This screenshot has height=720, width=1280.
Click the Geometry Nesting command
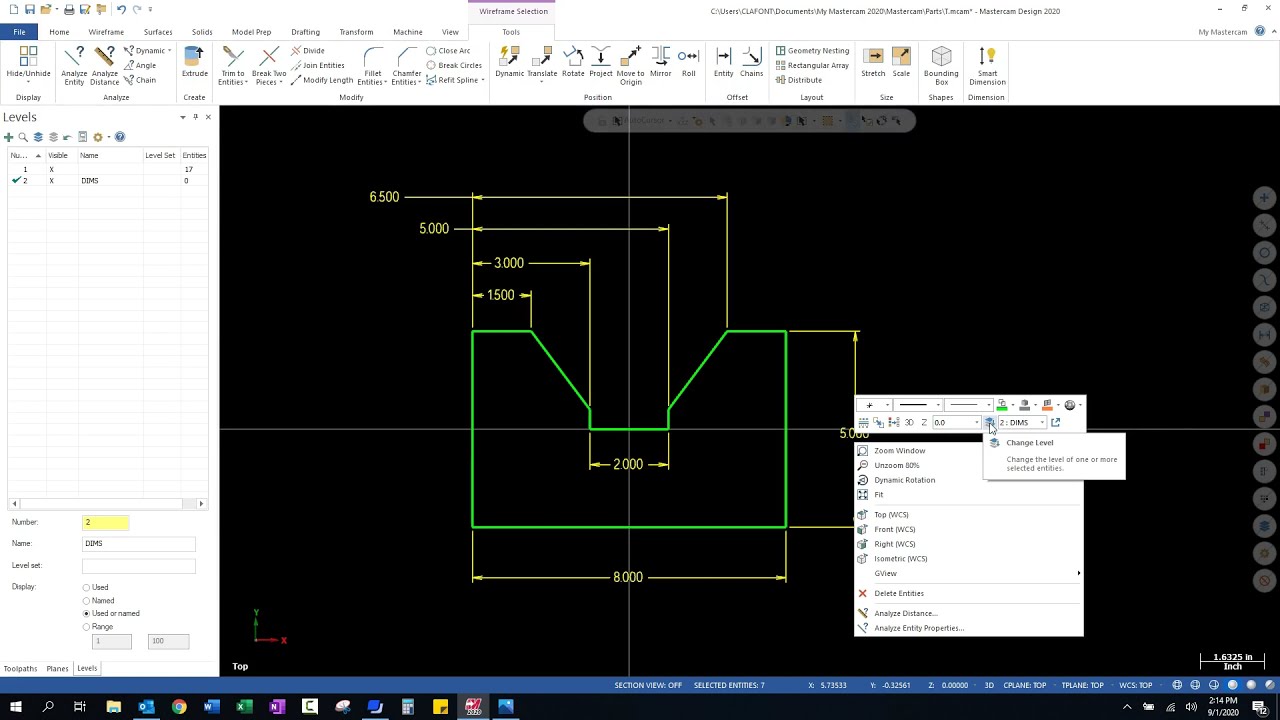812,51
